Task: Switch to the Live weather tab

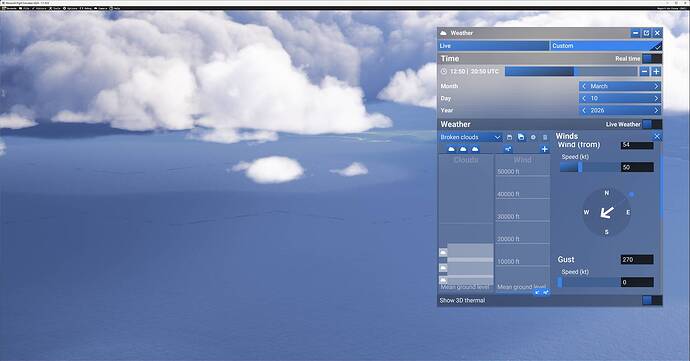Action: pyautogui.click(x=493, y=46)
